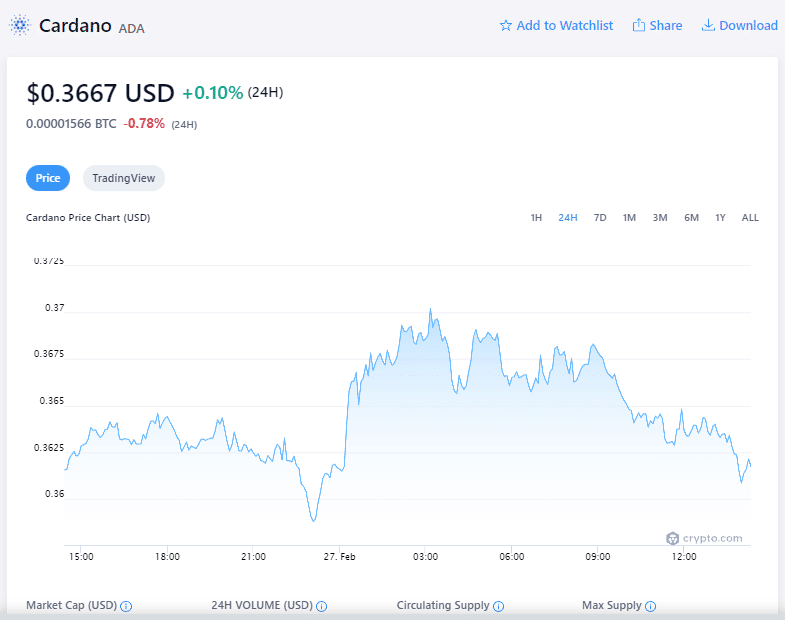Open the Market Cap info icon
This screenshot has width=785, height=620.
126,606
